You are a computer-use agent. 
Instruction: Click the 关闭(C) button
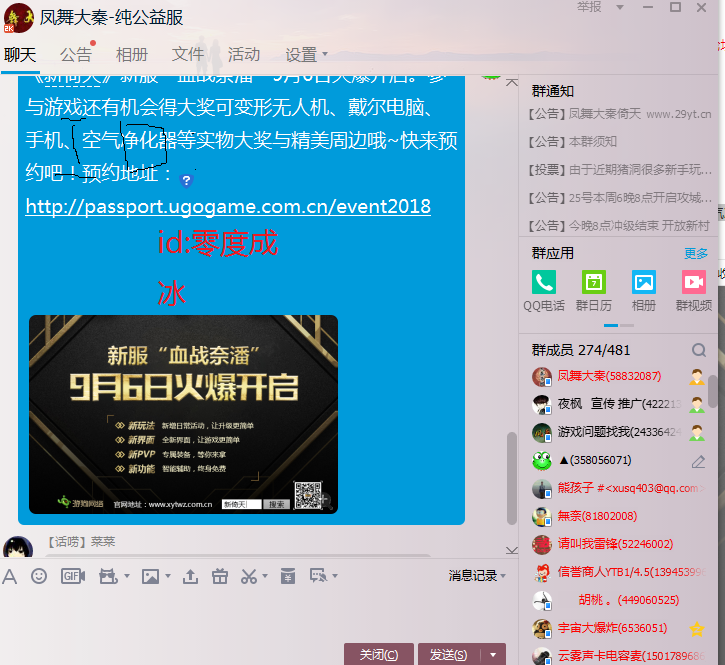[x=379, y=655]
